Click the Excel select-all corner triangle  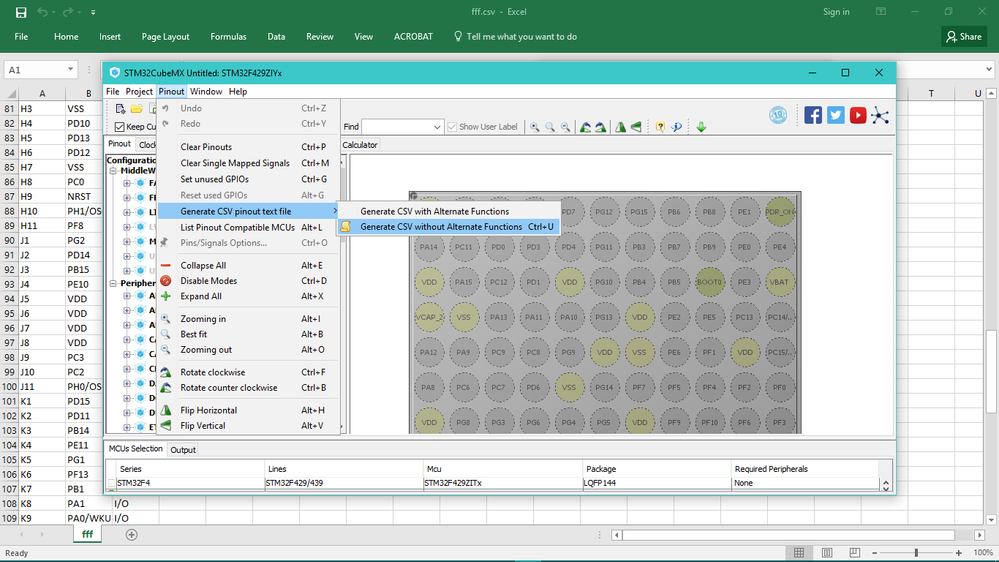11,94
